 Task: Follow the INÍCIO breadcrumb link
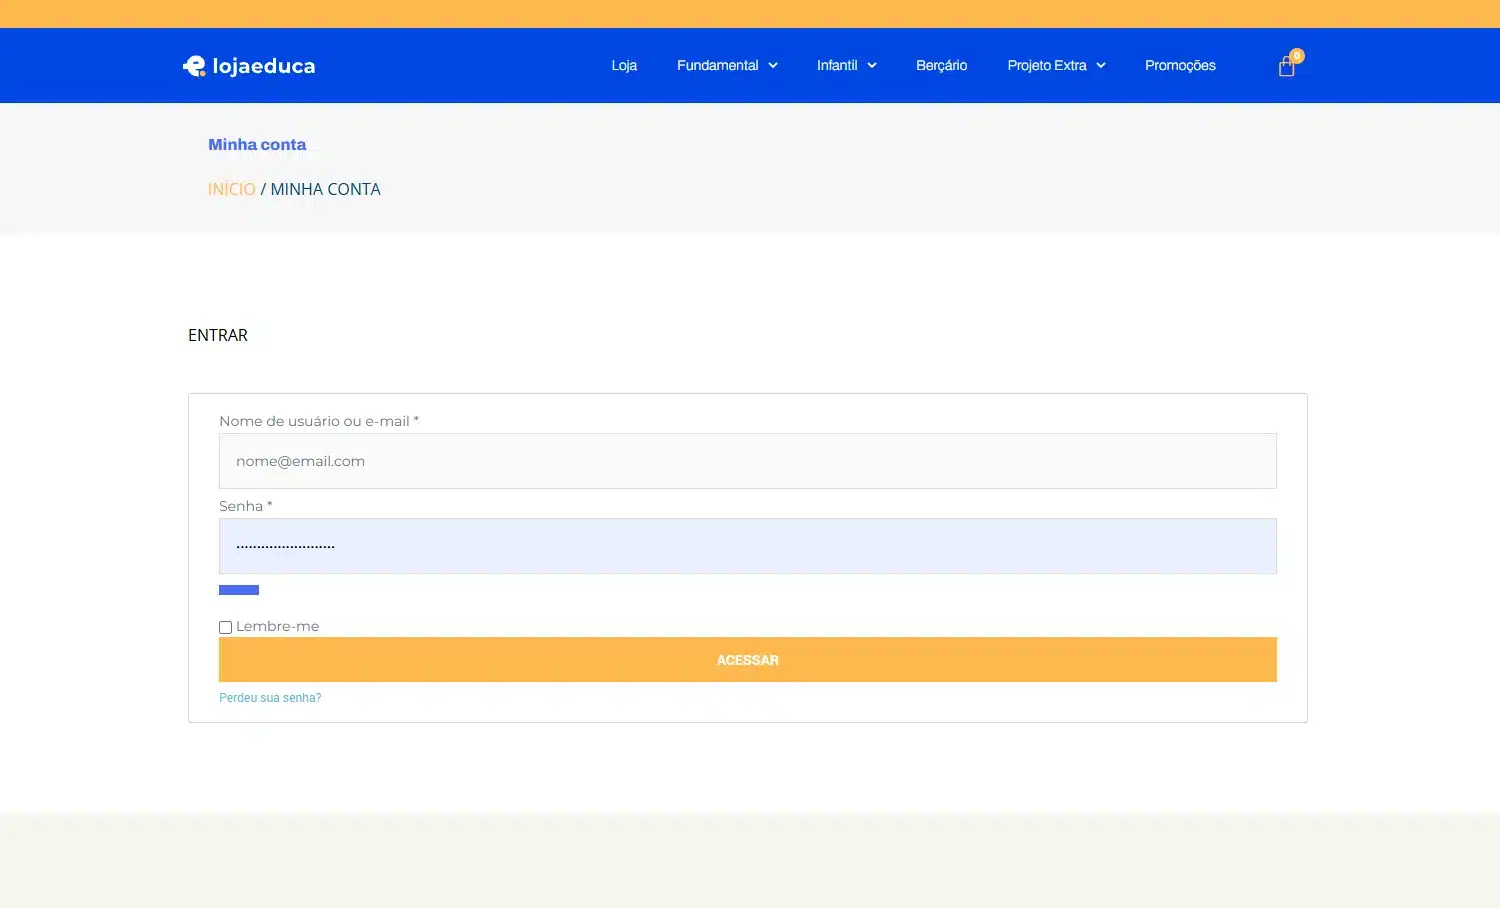(232, 189)
